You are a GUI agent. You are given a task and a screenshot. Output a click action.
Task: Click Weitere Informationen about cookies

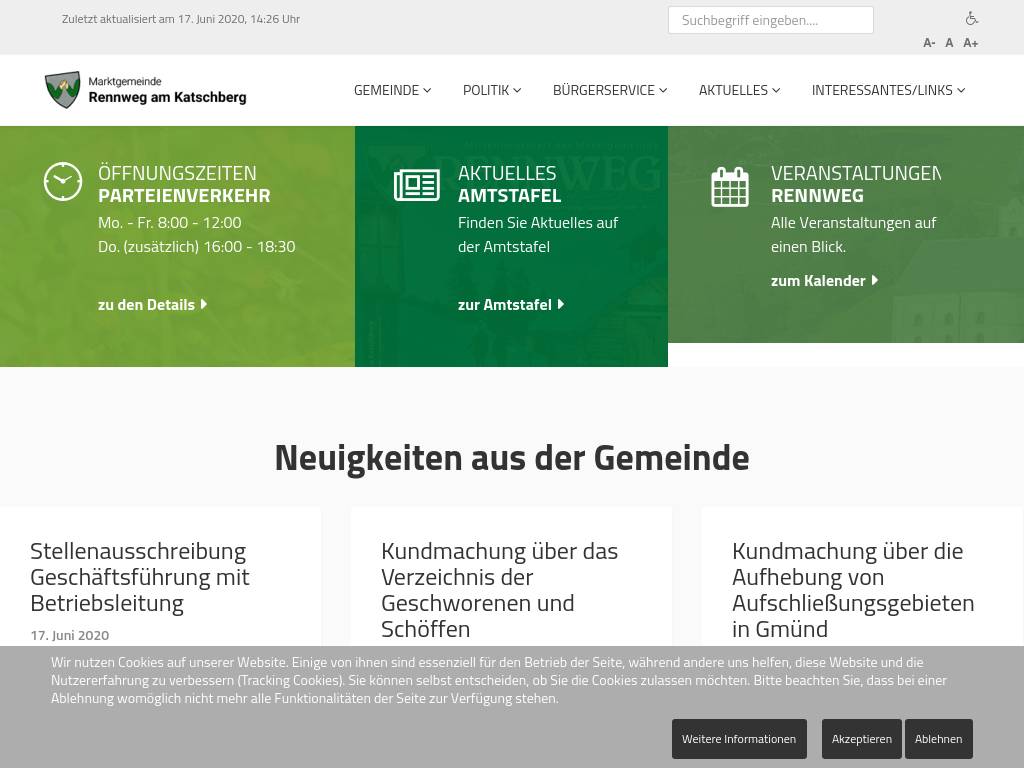739,739
